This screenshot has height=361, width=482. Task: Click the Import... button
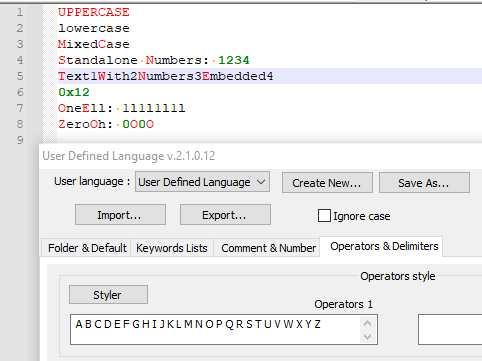pyautogui.click(x=120, y=215)
